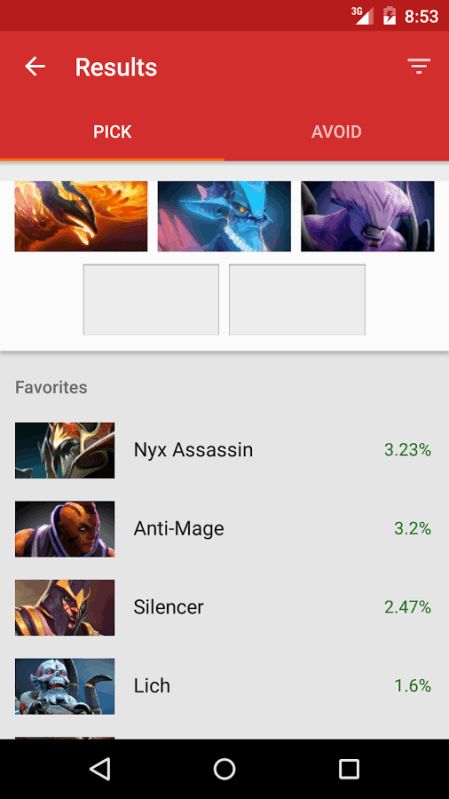Viewport: 449px width, 799px height.
Task: Open the filter icon in header
Action: [419, 67]
